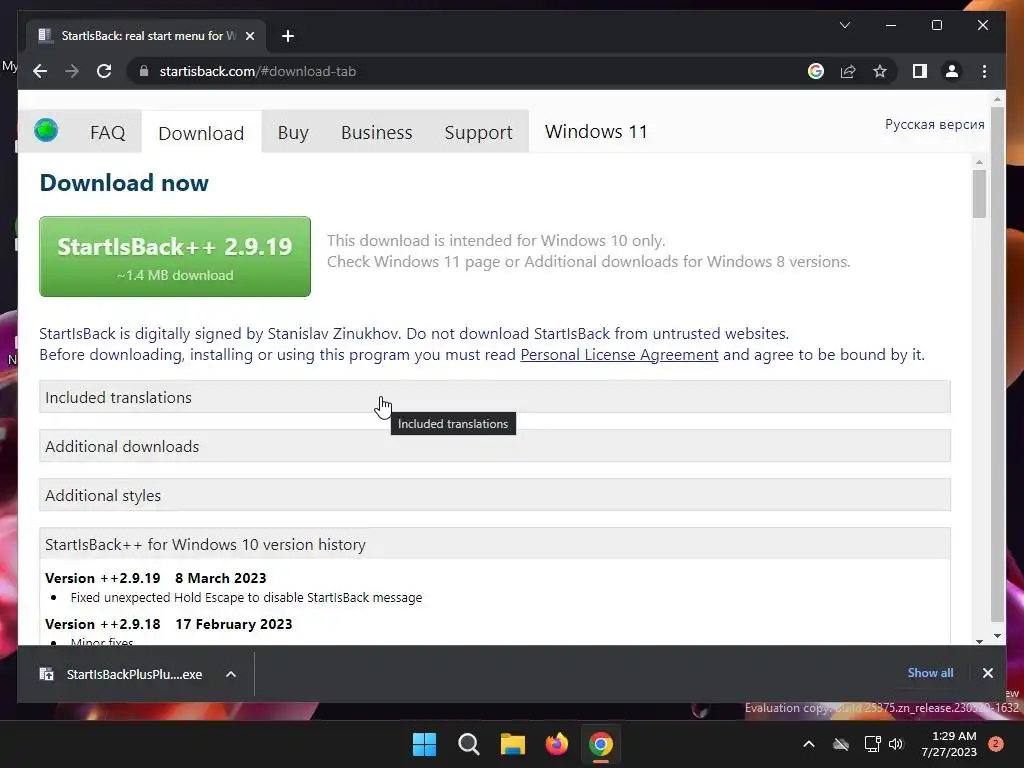This screenshot has width=1024, height=768.
Task: Select the Download tab
Action: click(201, 133)
